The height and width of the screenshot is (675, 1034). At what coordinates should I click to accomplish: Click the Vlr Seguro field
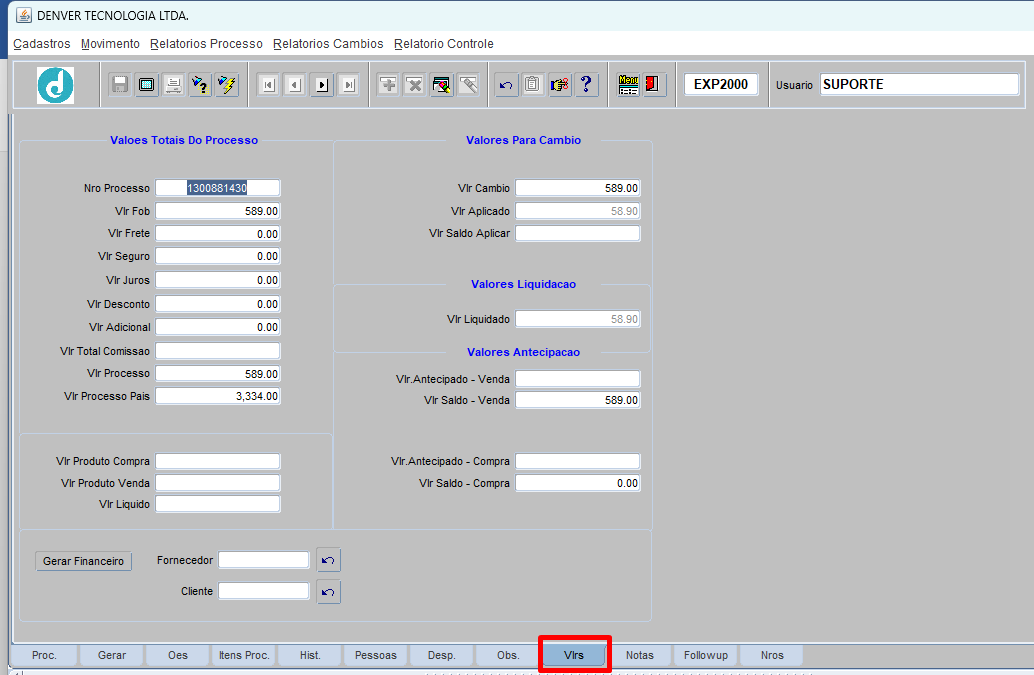pyautogui.click(x=218, y=256)
